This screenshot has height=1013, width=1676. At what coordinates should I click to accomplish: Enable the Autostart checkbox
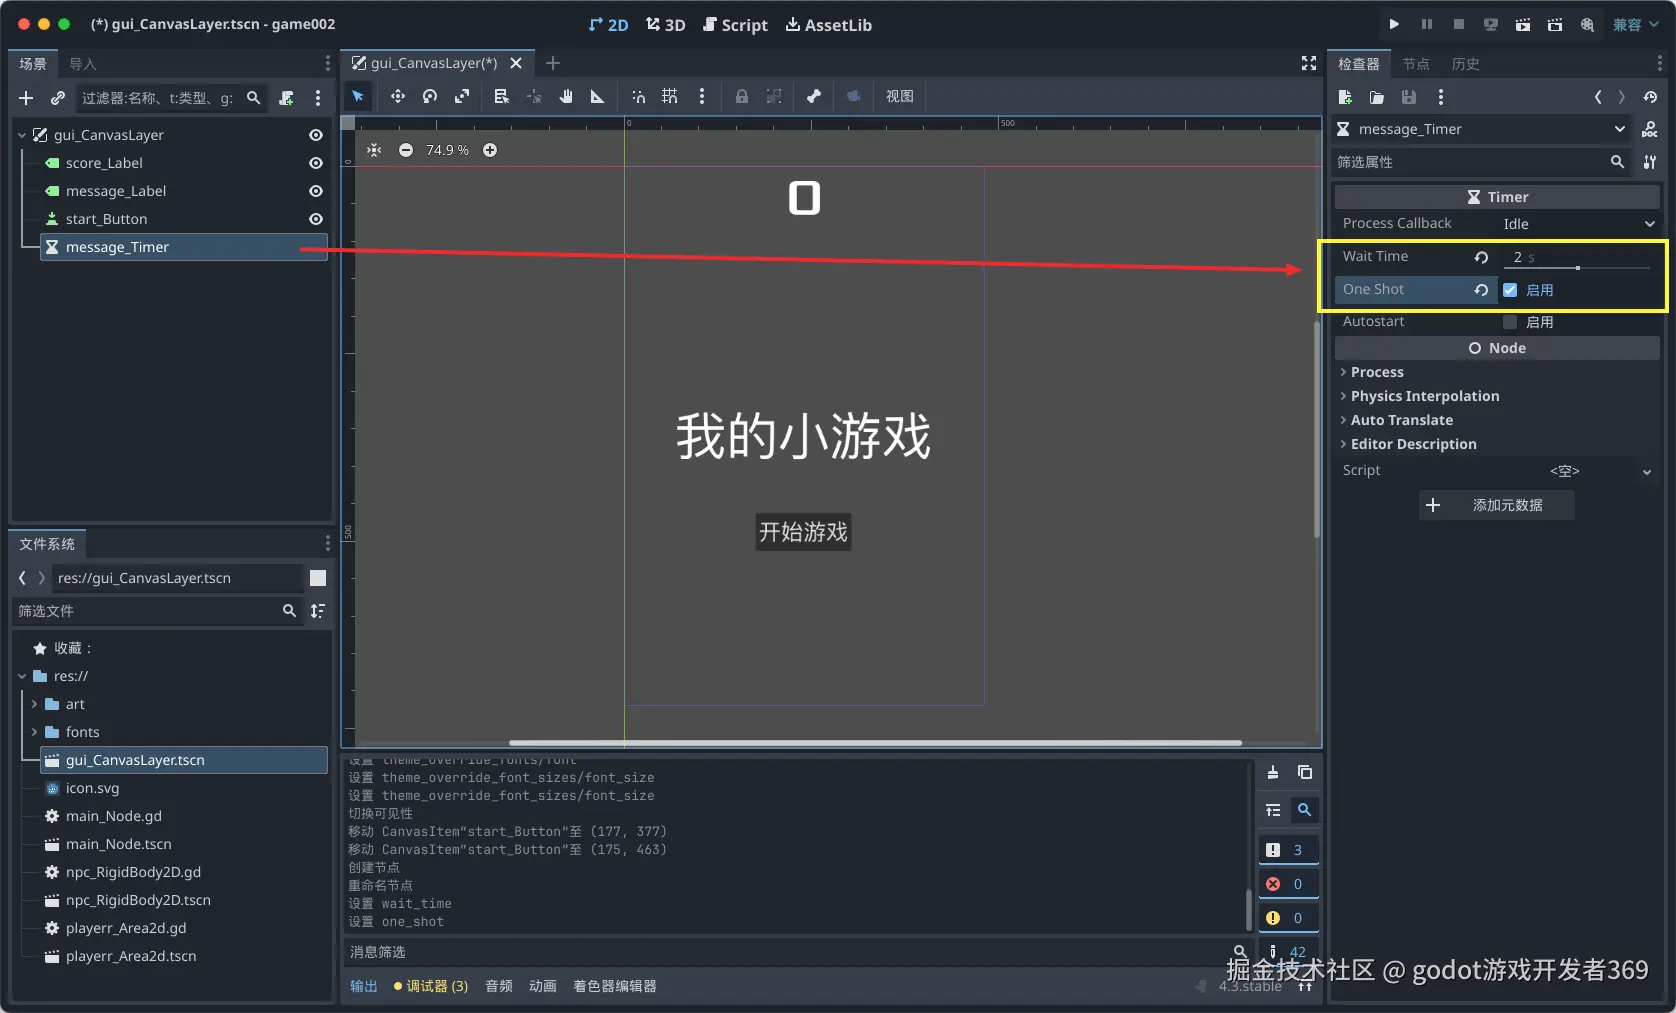tap(1510, 322)
